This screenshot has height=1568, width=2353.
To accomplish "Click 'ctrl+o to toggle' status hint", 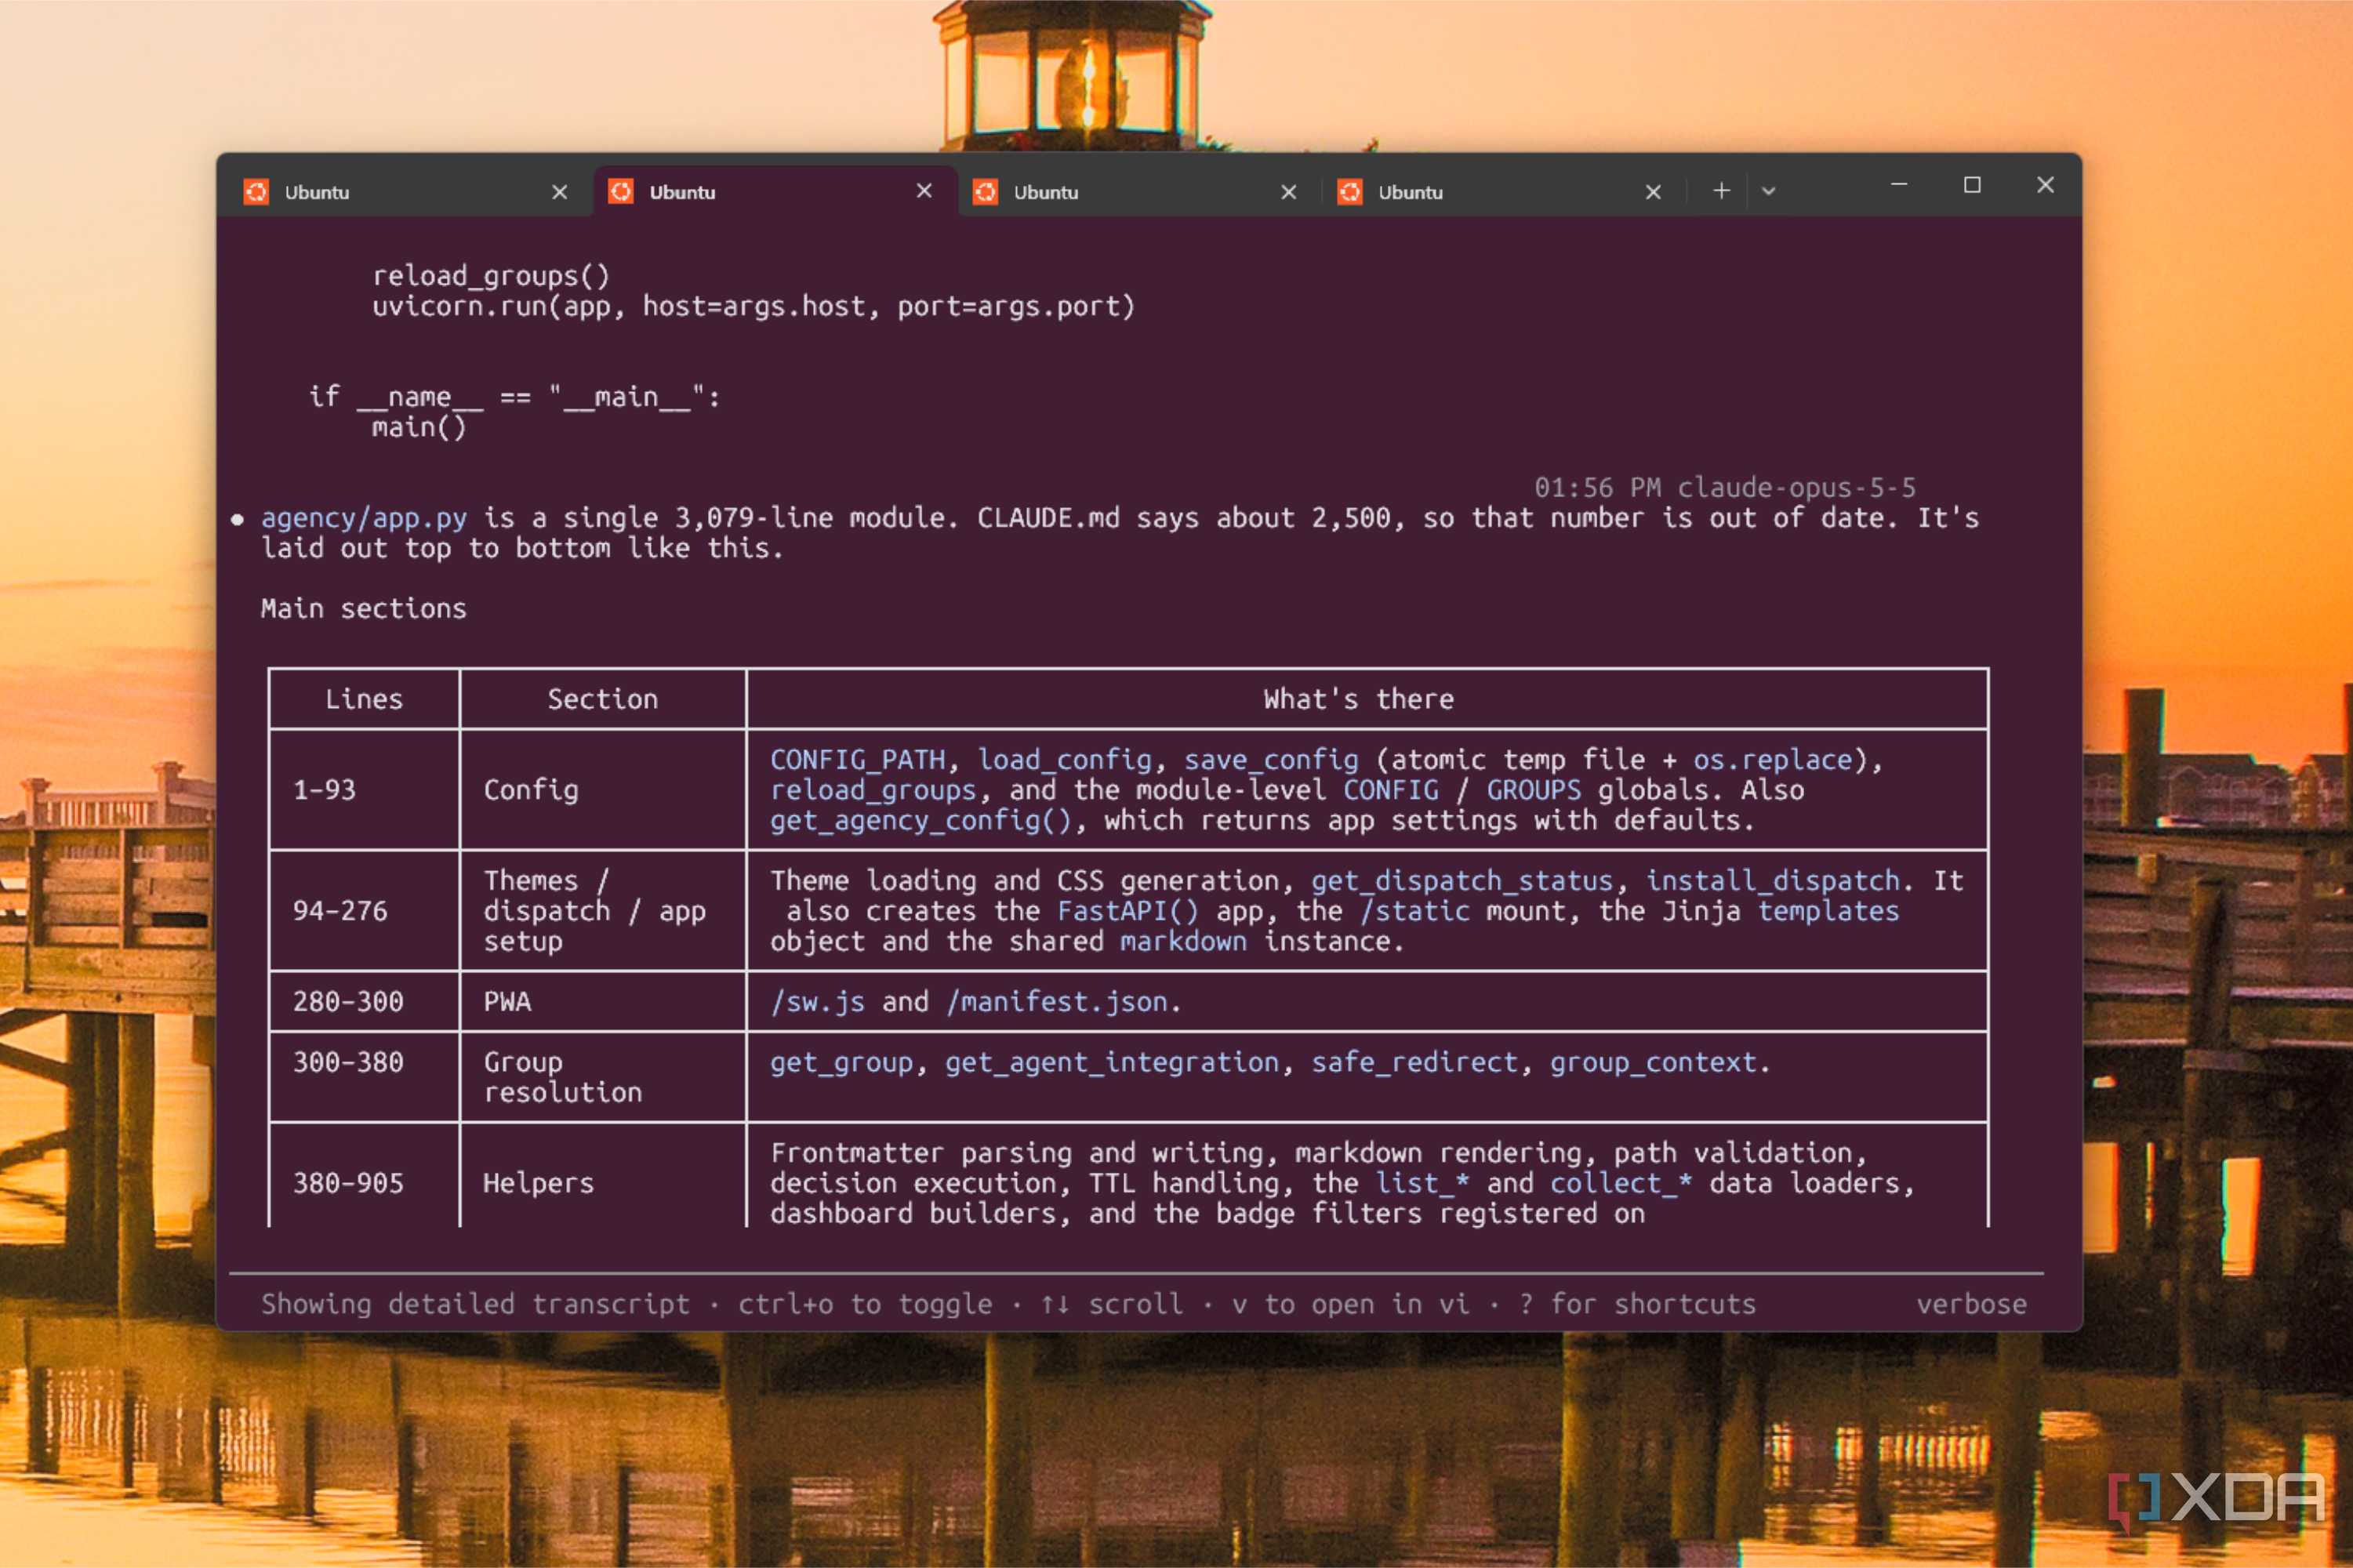I will 865,1304.
